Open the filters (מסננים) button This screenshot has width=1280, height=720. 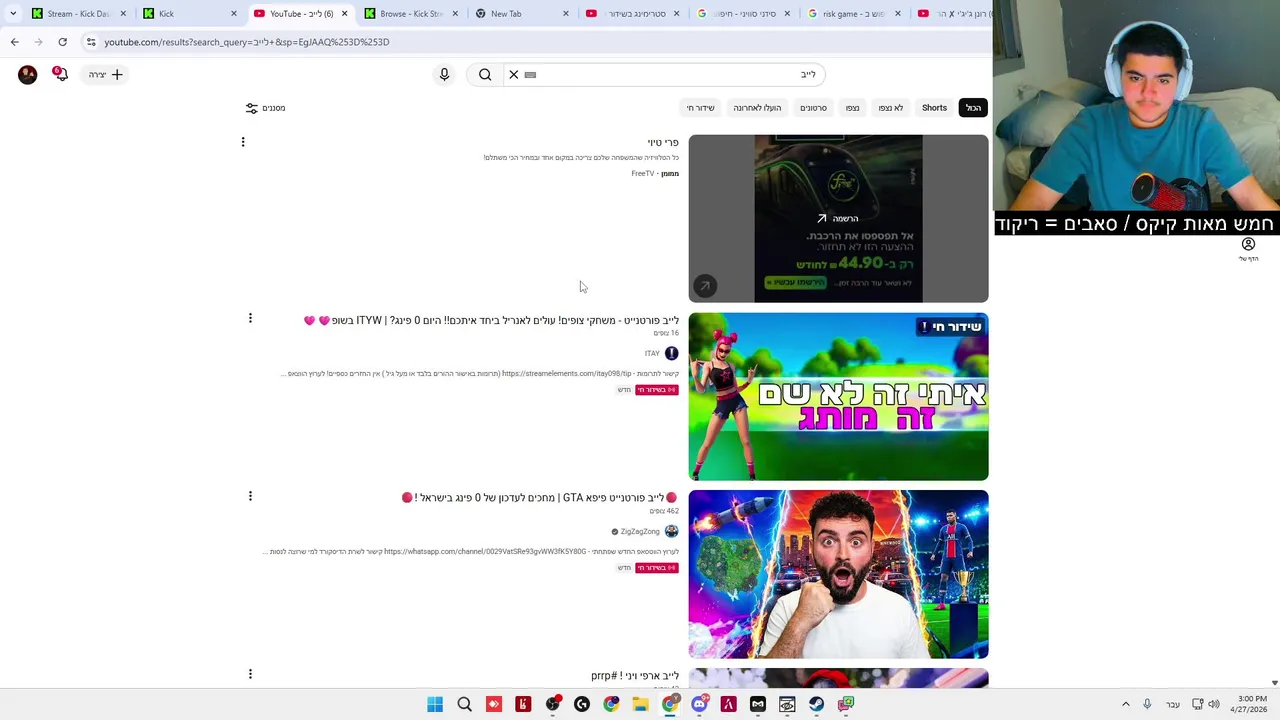(266, 108)
